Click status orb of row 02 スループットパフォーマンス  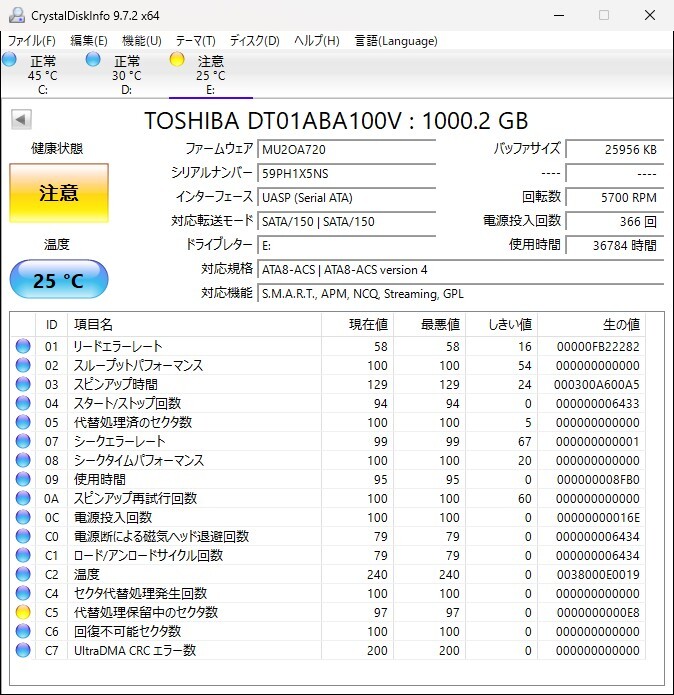tap(23, 365)
